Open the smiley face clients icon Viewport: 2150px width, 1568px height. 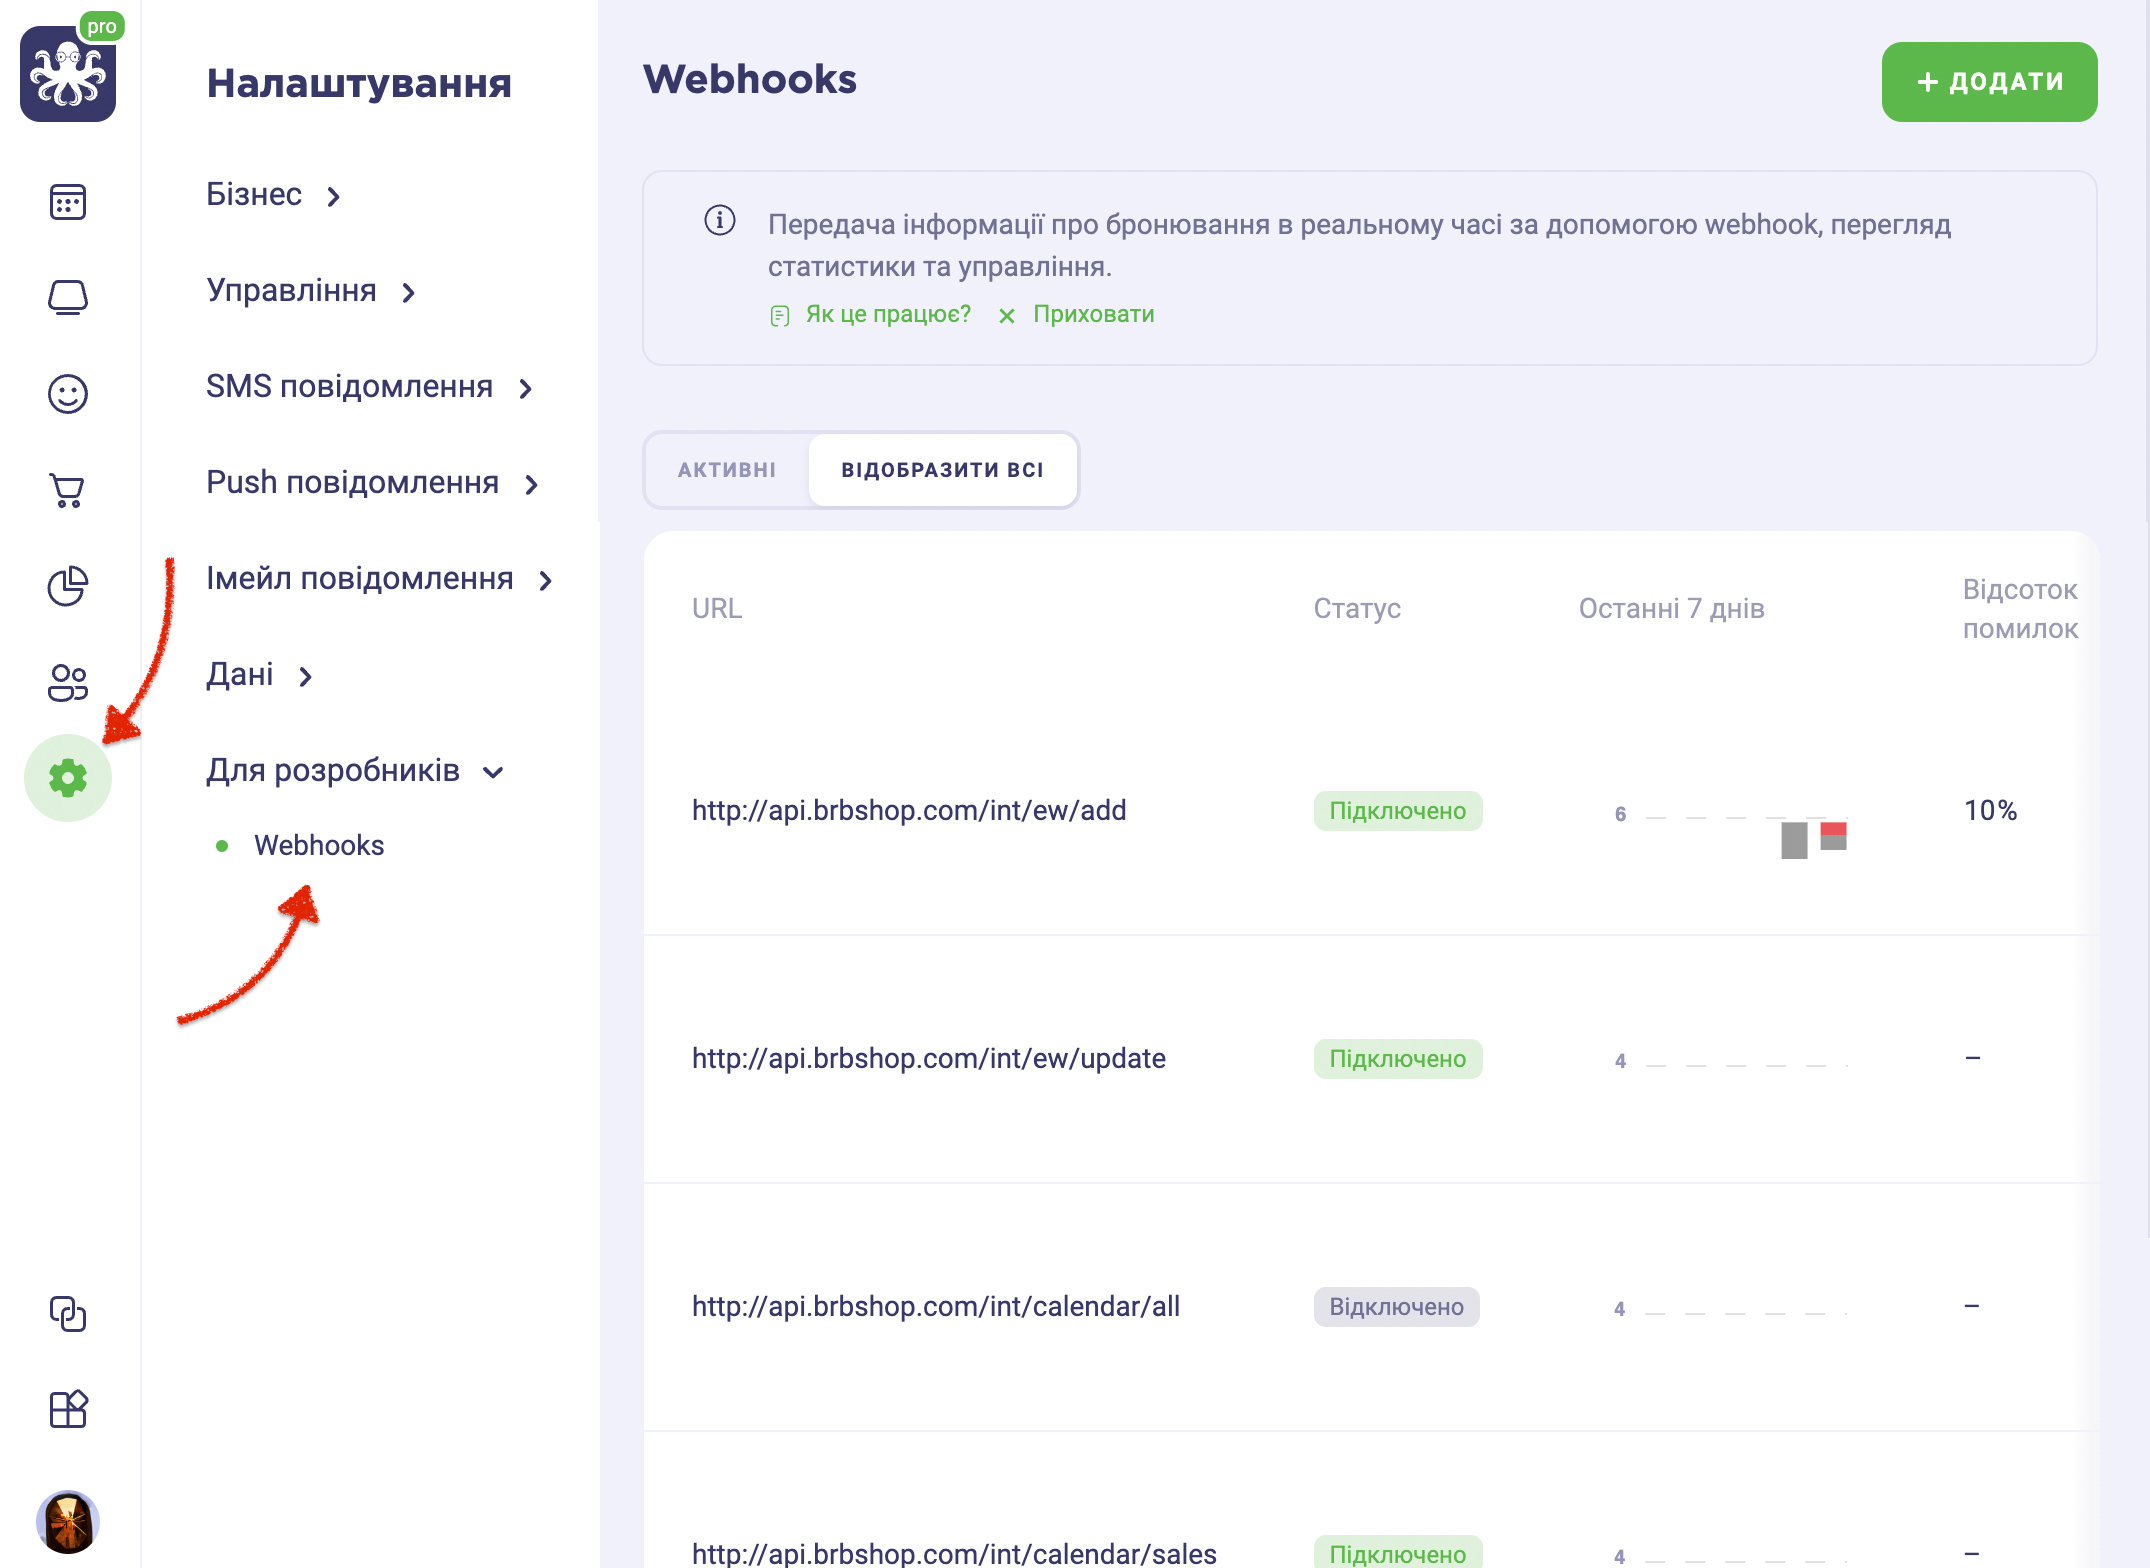coord(68,394)
